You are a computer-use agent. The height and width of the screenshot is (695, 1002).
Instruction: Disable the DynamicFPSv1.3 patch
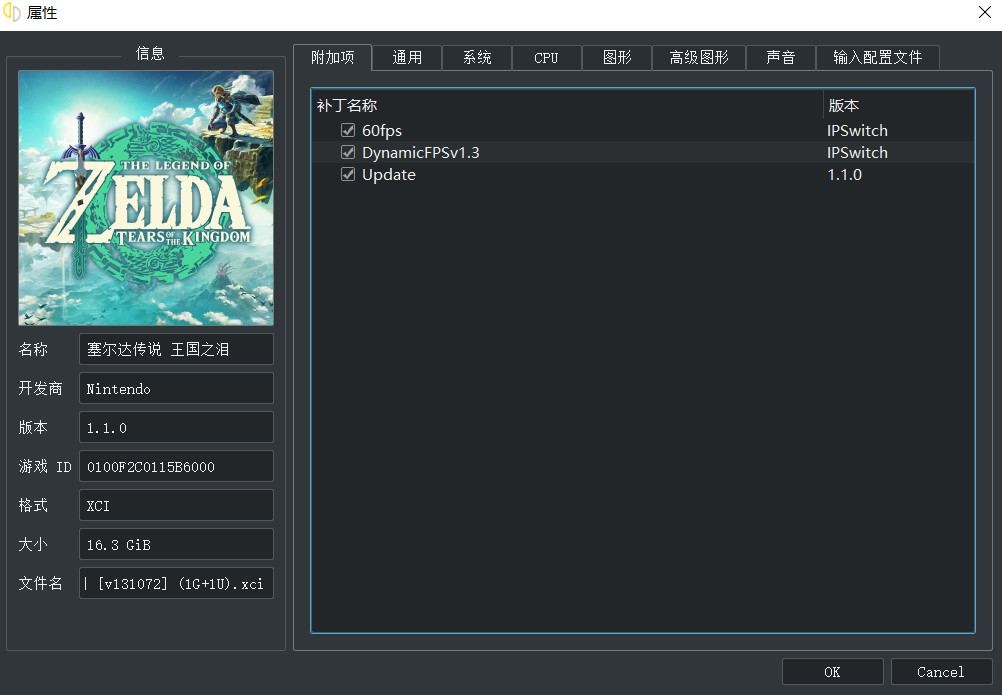(348, 152)
